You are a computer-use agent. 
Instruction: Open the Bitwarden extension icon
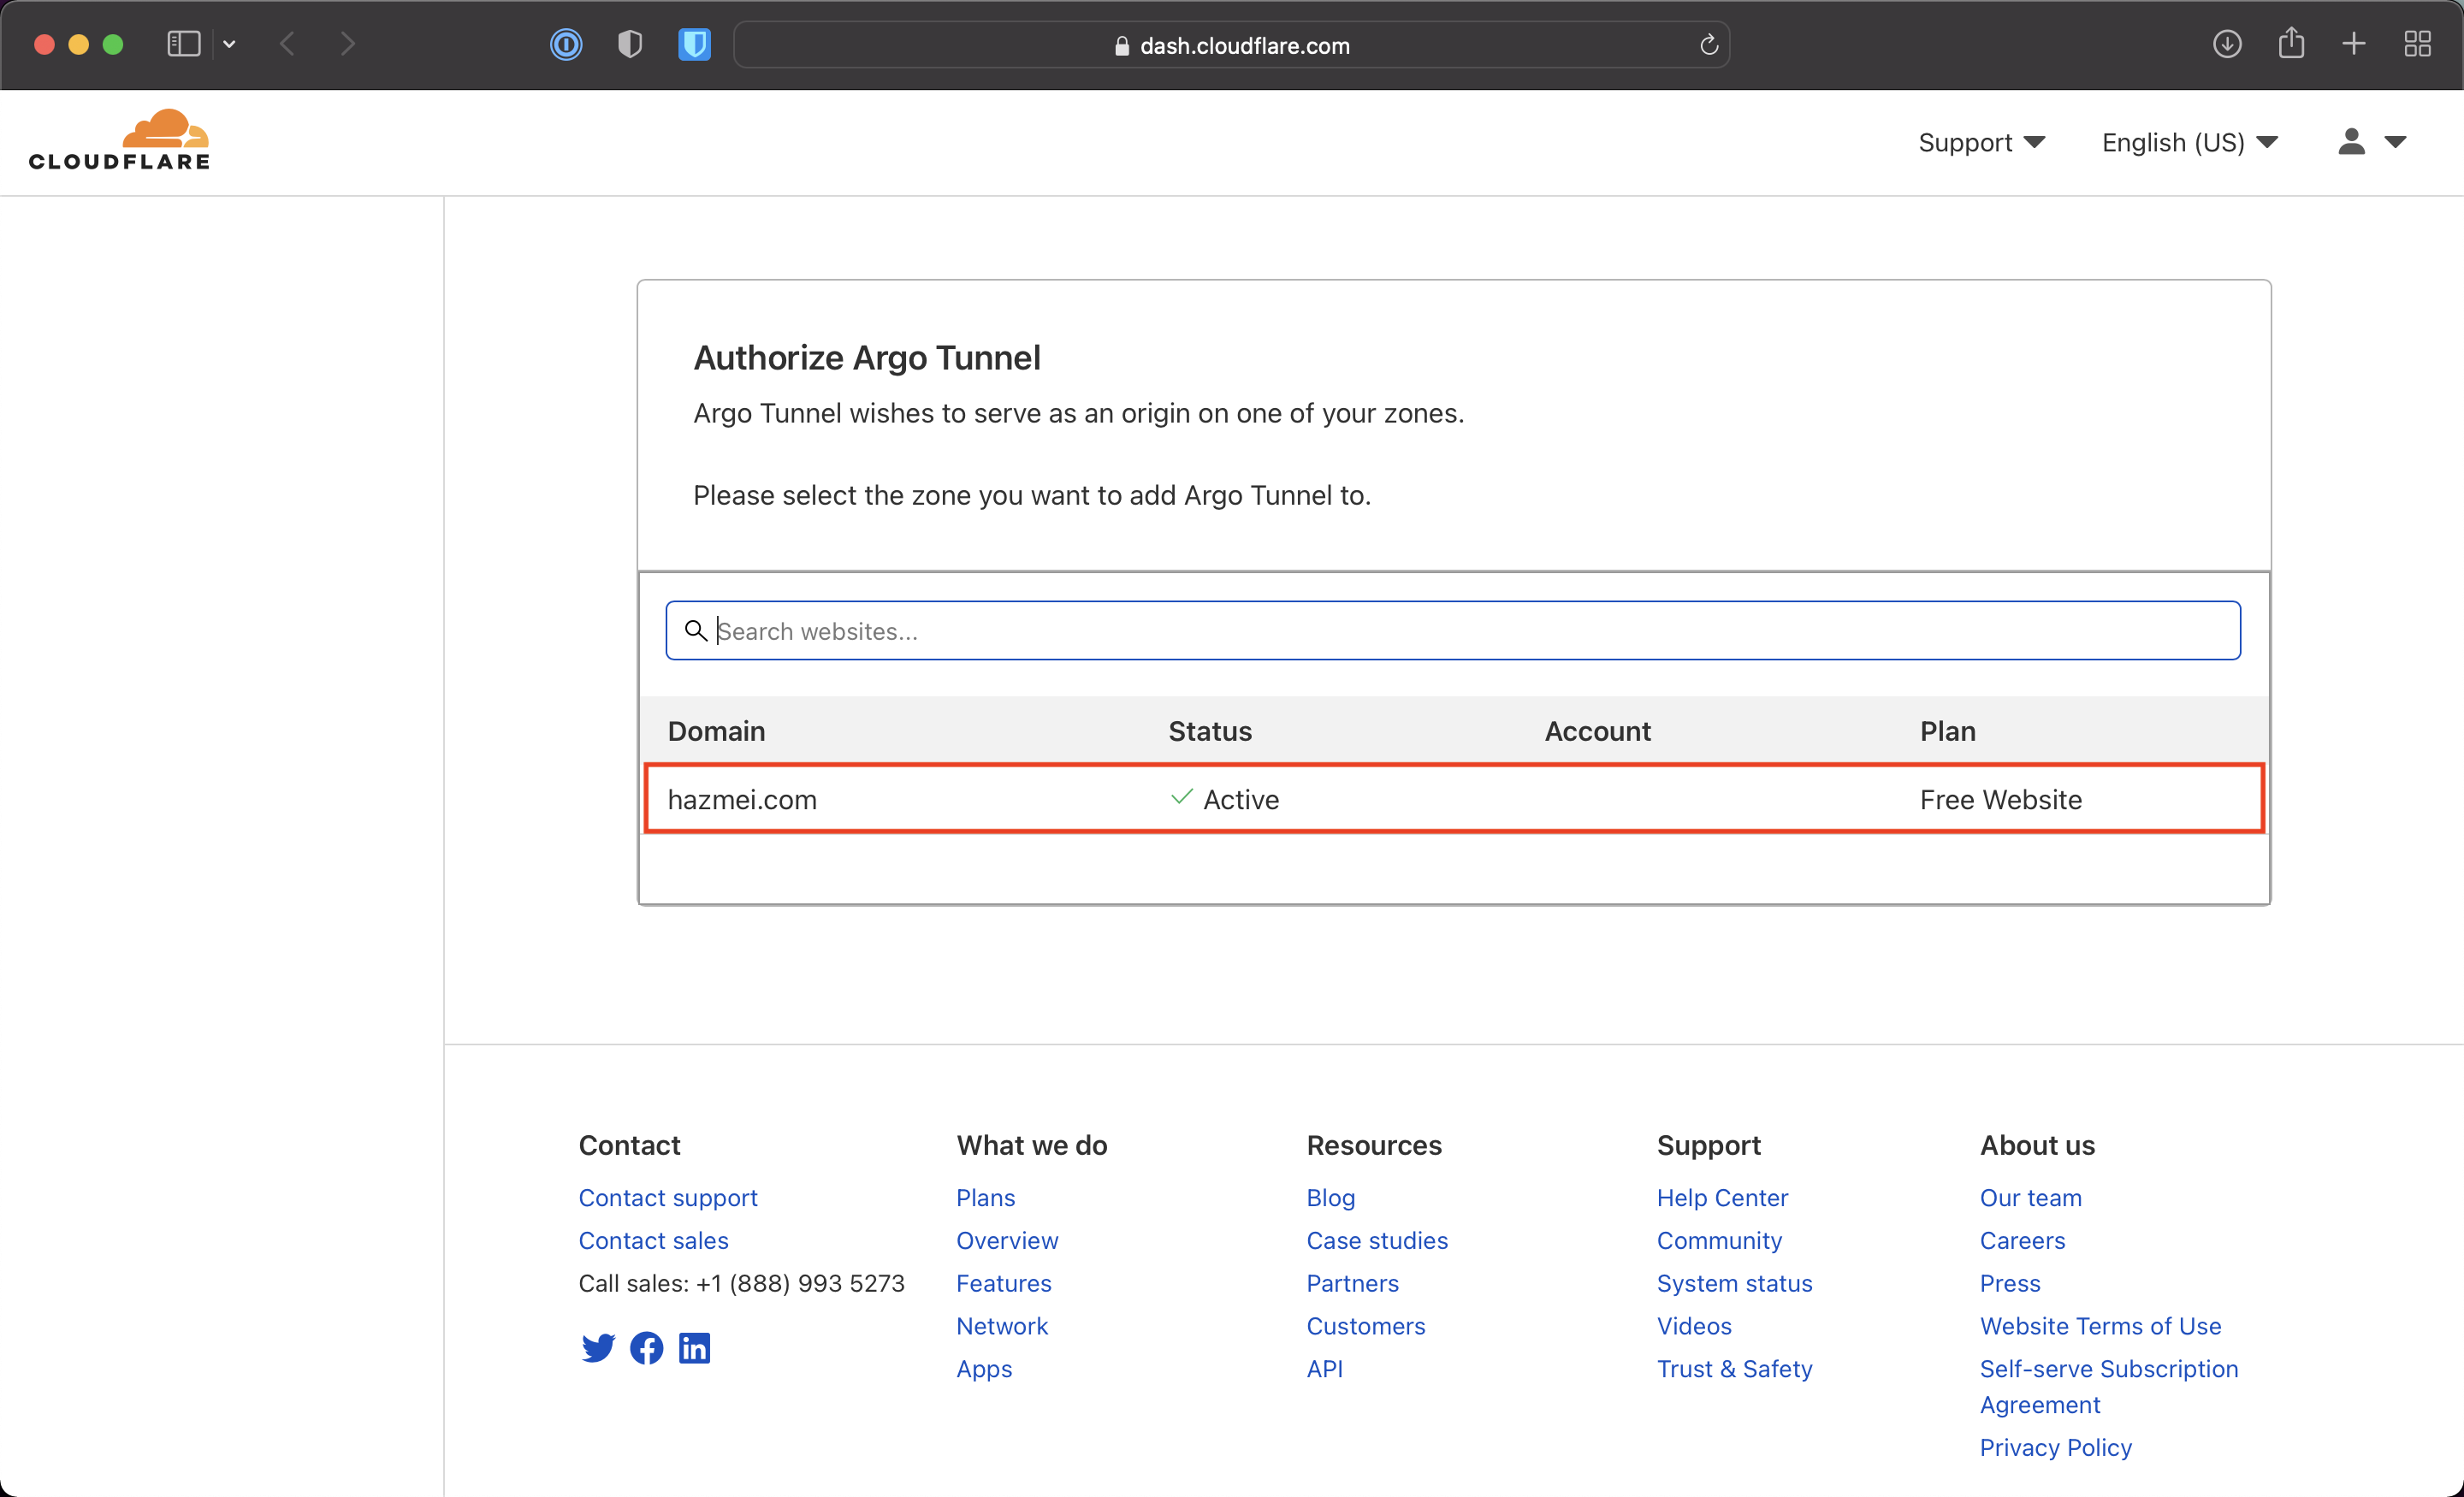click(x=694, y=45)
